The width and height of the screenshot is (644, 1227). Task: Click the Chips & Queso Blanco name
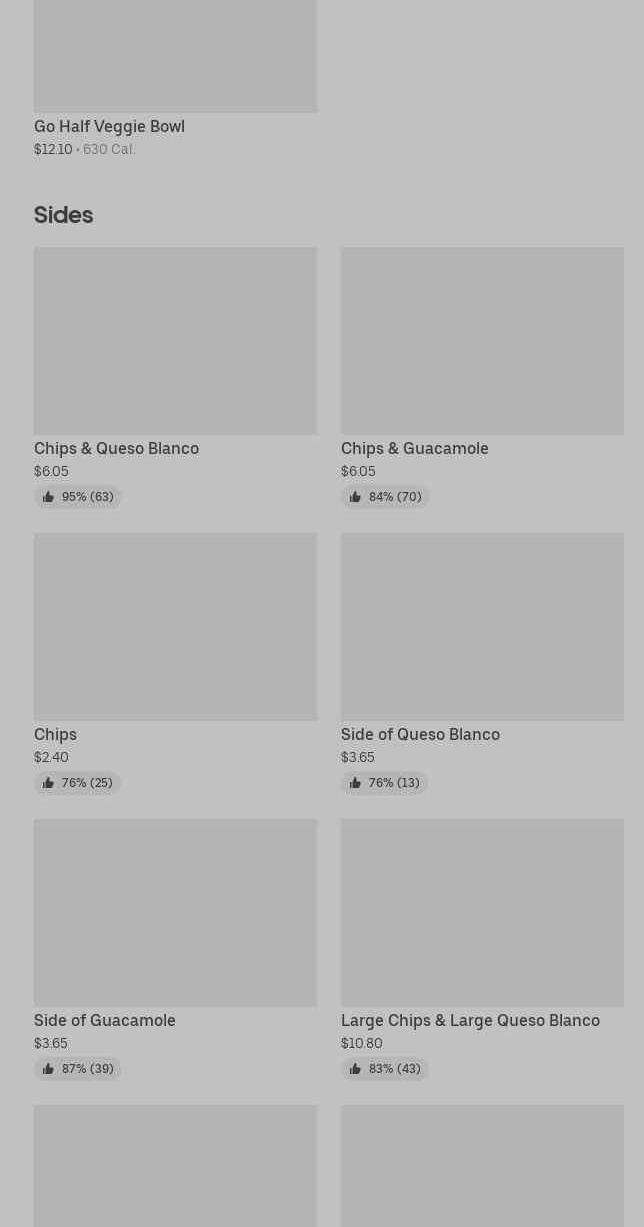116,448
